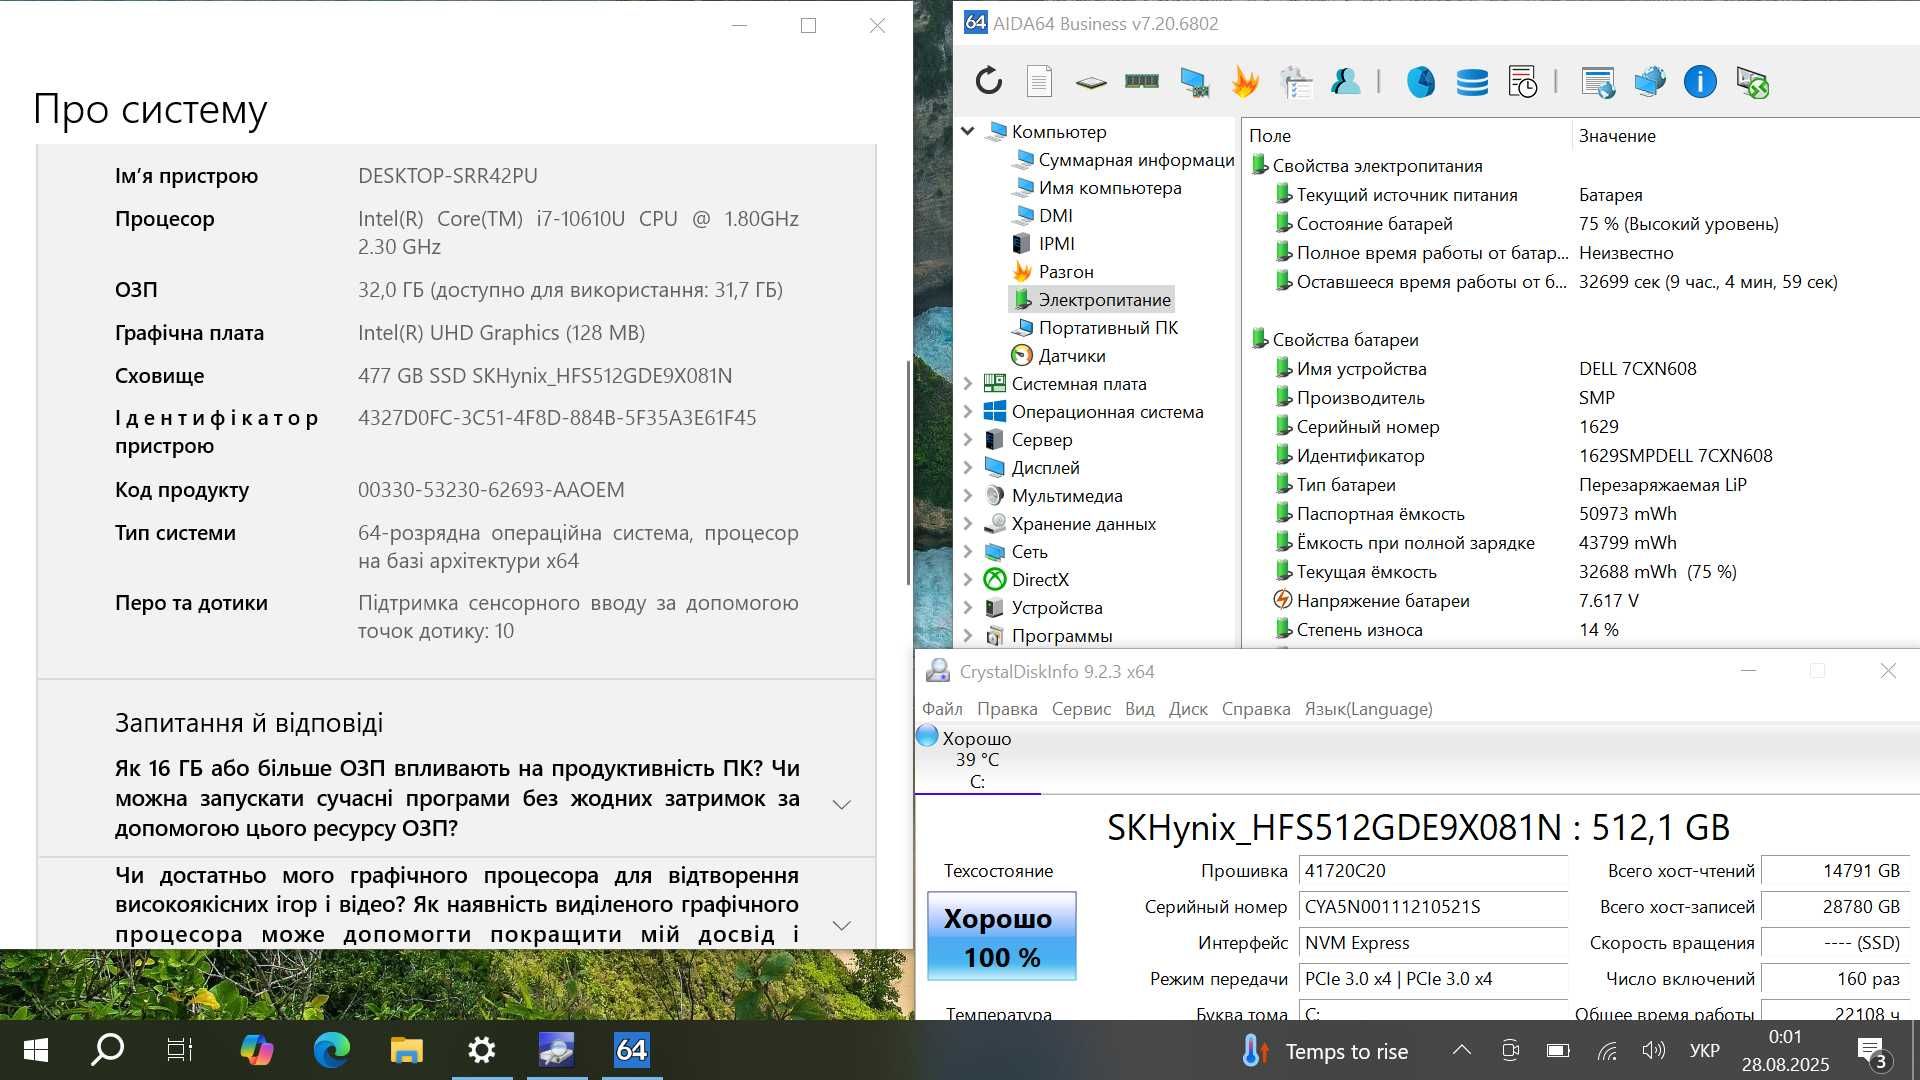Expand the Сервер tree node
This screenshot has width=1920, height=1080.
(967, 439)
